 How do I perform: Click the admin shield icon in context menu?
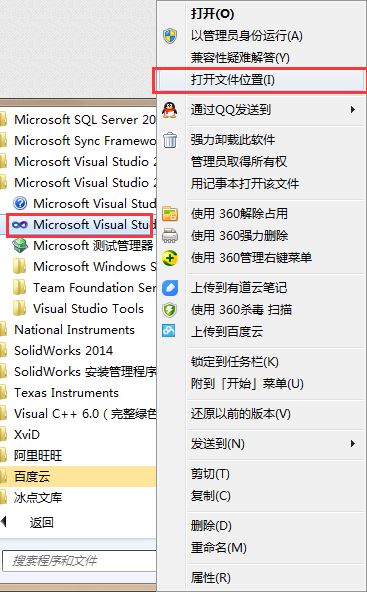point(170,36)
